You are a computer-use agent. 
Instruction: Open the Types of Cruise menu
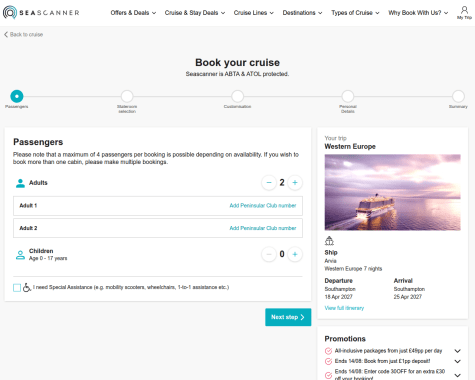355,13
